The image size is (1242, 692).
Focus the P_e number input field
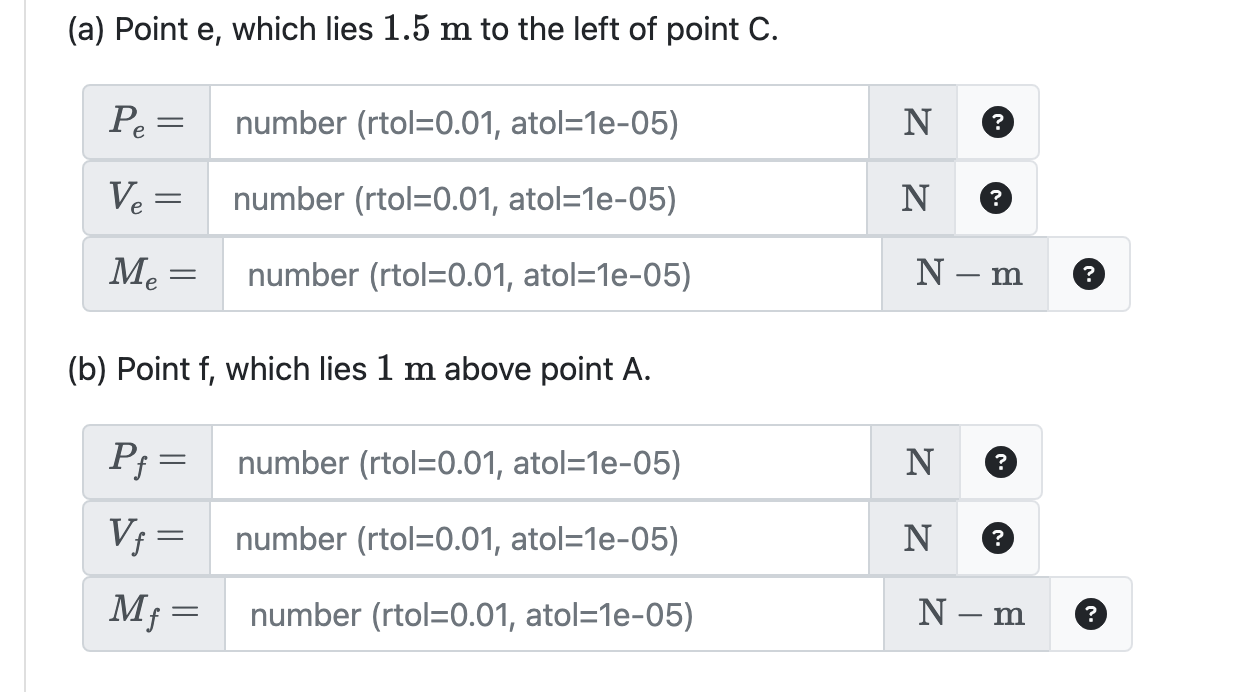[539, 123]
